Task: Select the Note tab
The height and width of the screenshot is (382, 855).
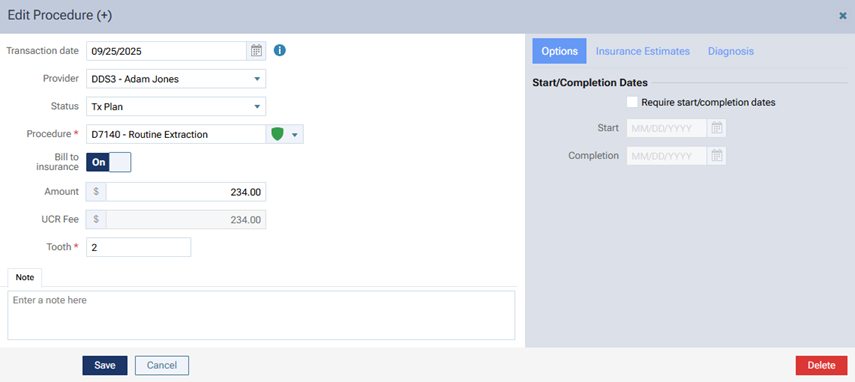Action: (x=25, y=277)
